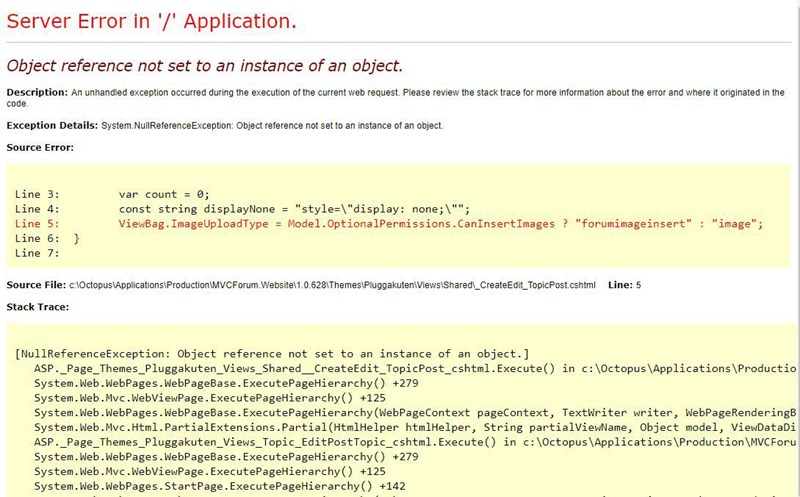
Task: Click the bold "Exception Details:" label
Action: [52, 126]
